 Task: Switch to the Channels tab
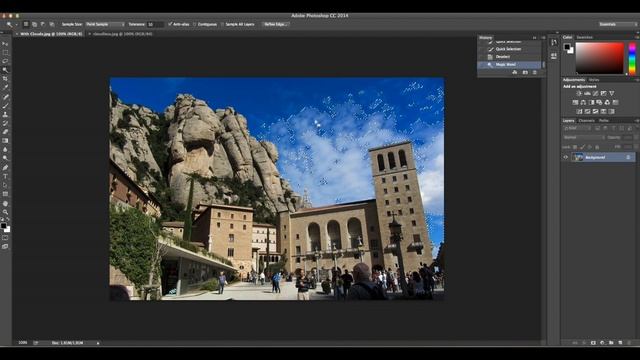[586, 120]
